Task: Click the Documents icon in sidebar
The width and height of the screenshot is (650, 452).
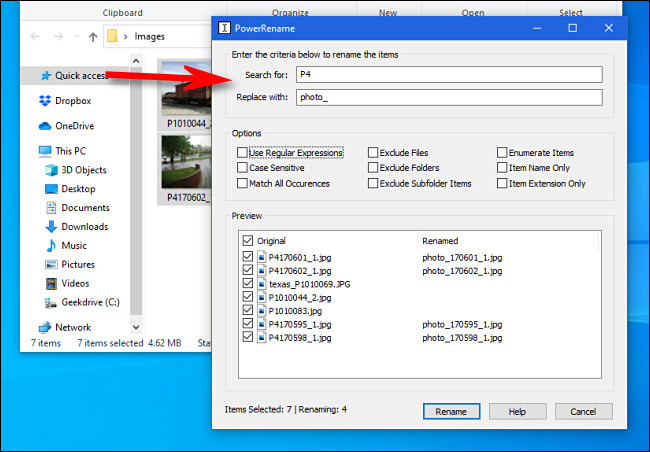Action: point(51,208)
